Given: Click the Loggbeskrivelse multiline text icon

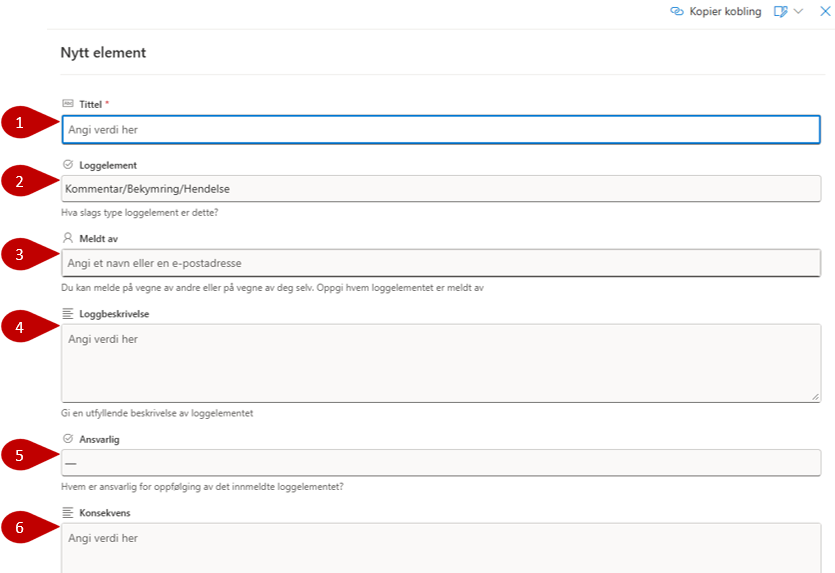Looking at the screenshot, I should pyautogui.click(x=68, y=313).
